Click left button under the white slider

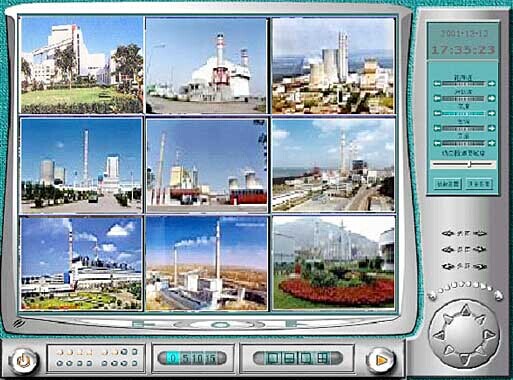(448, 184)
